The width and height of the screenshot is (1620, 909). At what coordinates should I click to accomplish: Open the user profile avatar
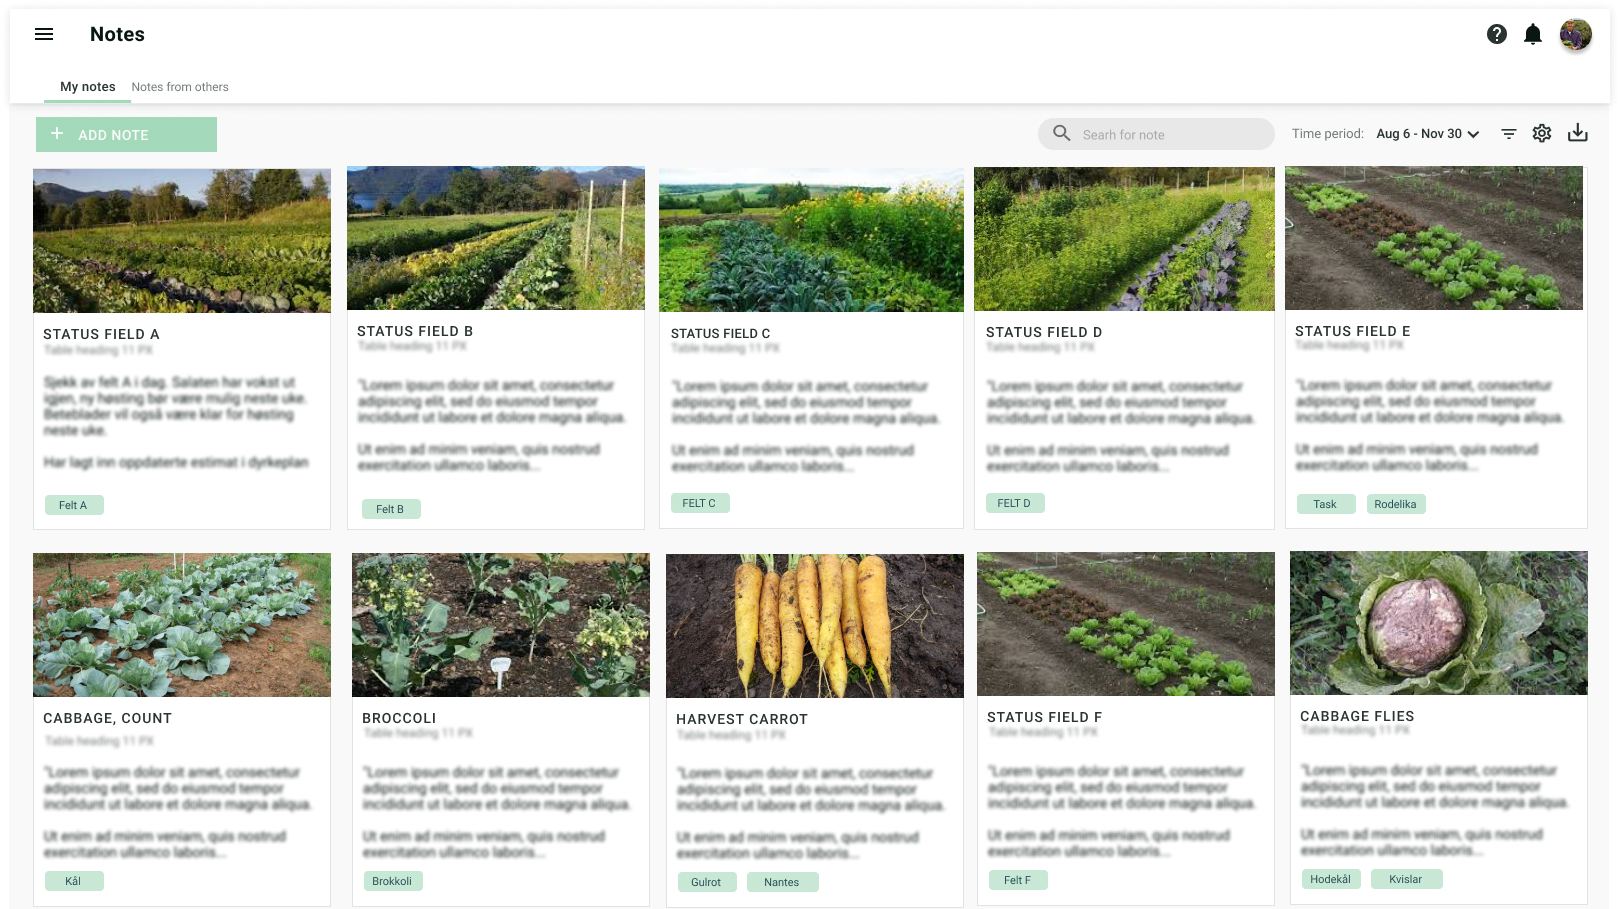(x=1576, y=35)
